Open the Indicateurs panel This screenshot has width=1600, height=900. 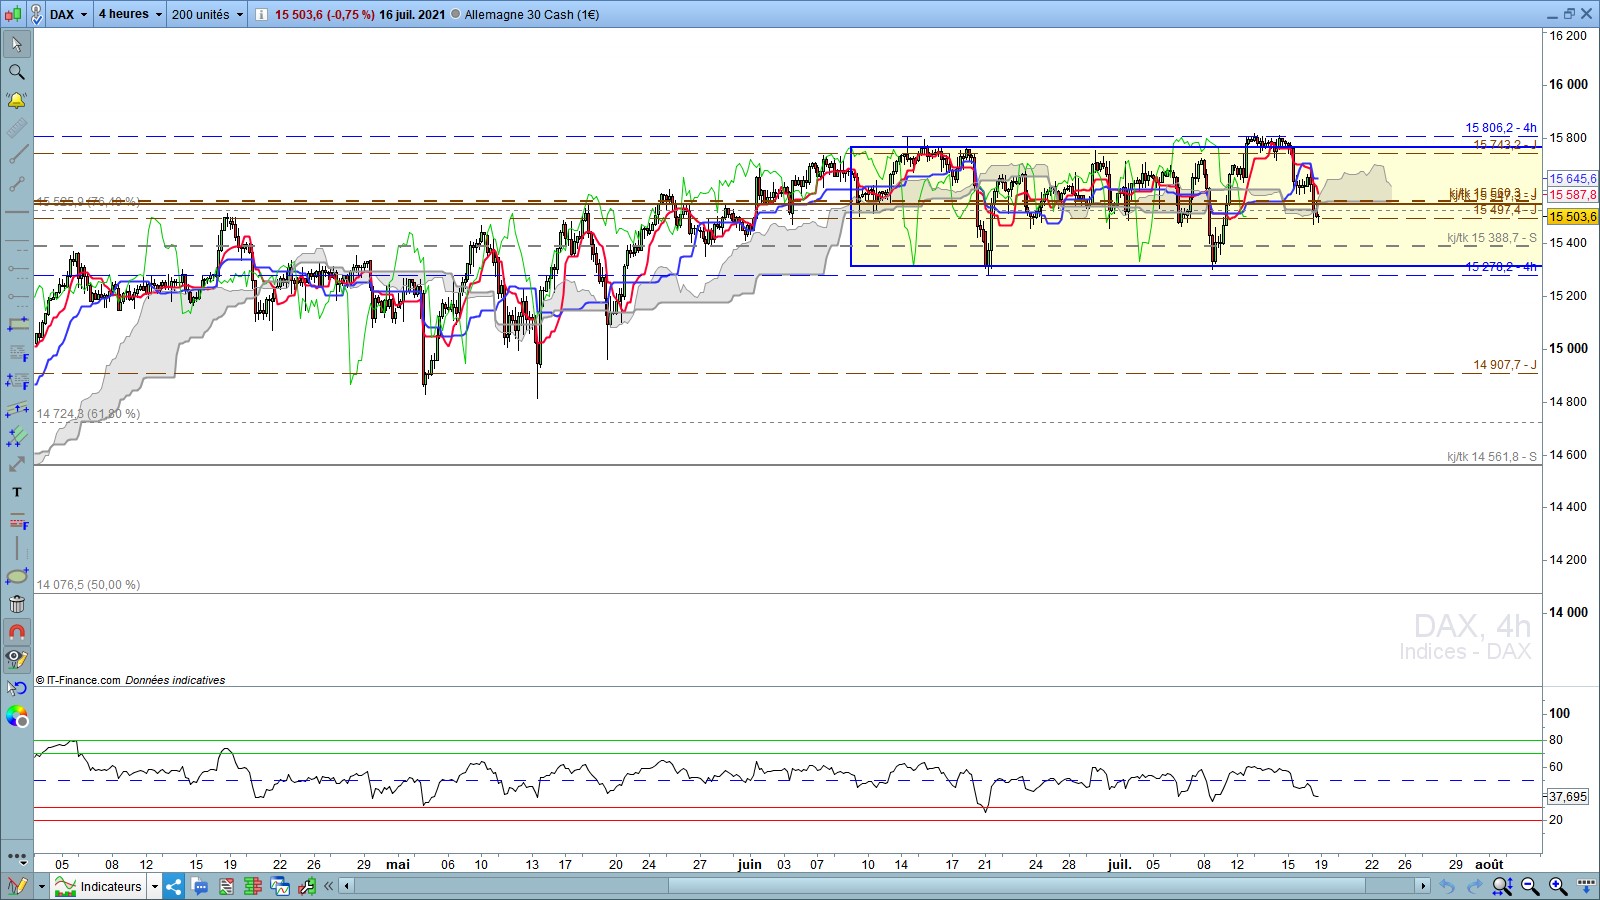[99, 886]
